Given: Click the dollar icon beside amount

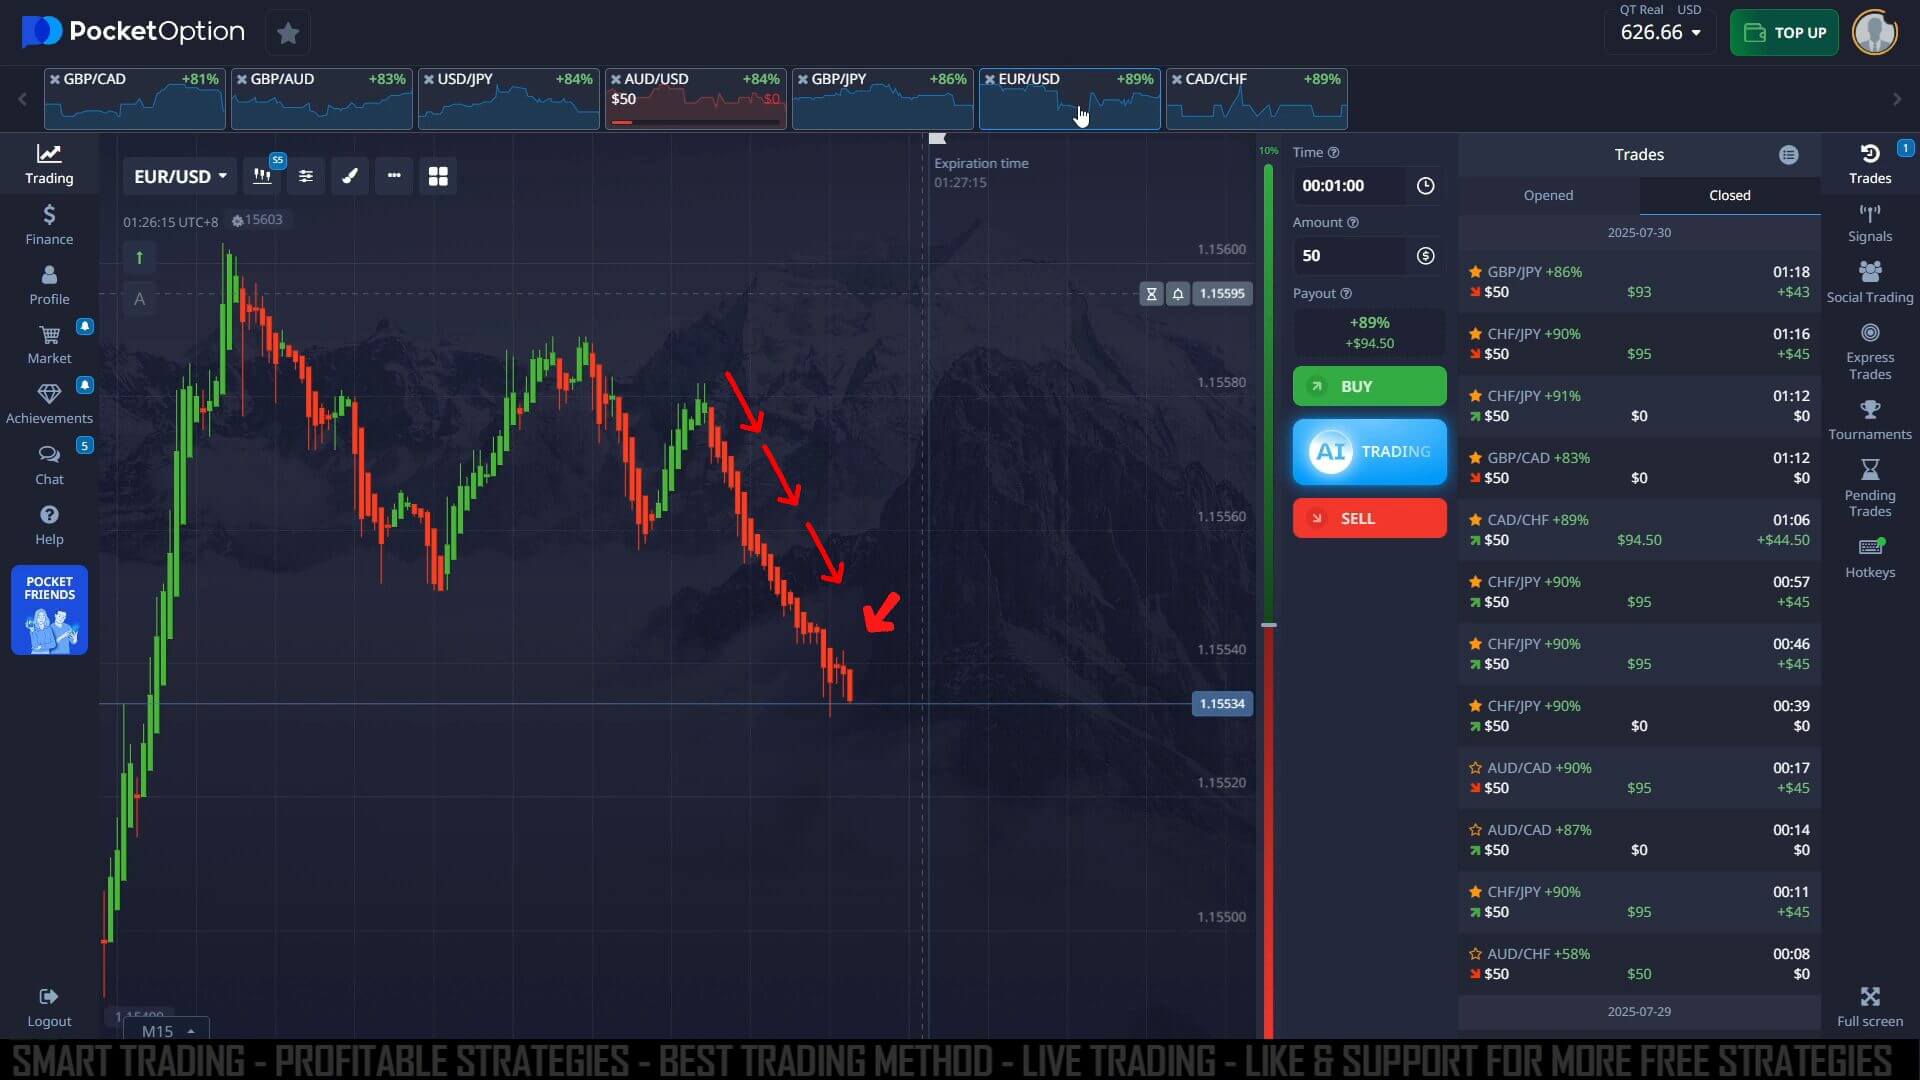Looking at the screenshot, I should point(1426,256).
